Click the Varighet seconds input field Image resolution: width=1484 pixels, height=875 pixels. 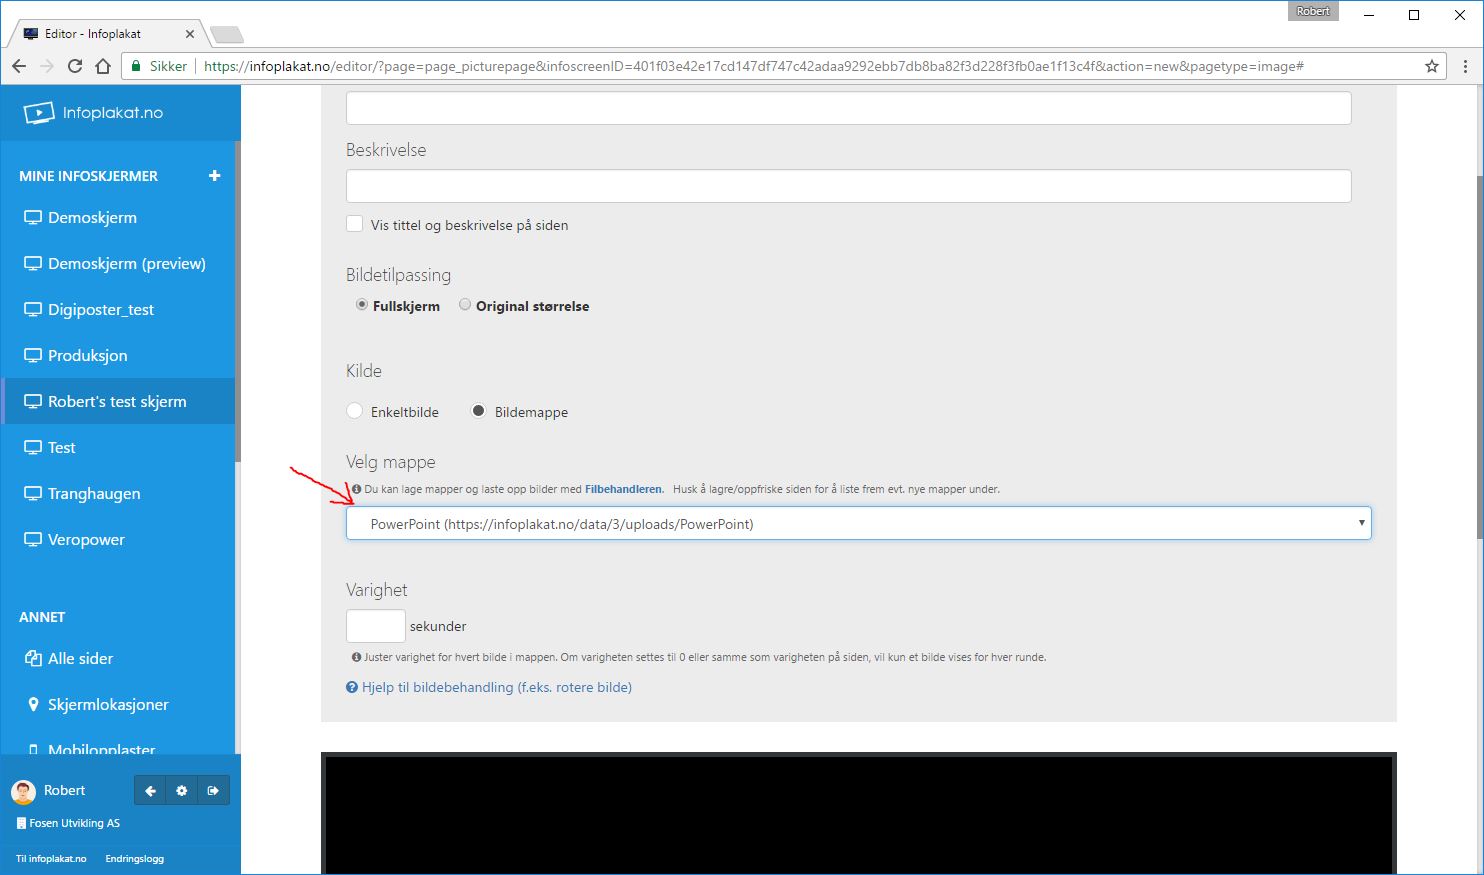click(375, 626)
